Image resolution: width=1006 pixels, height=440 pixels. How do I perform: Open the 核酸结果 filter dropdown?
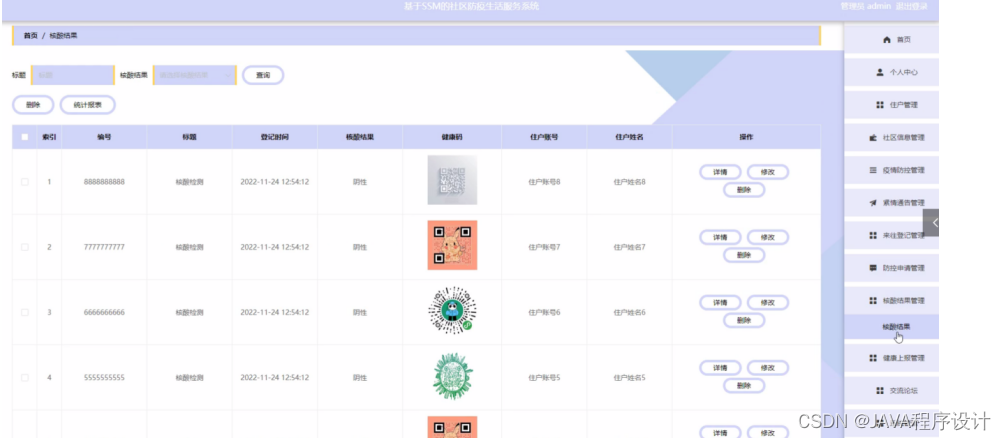[194, 75]
